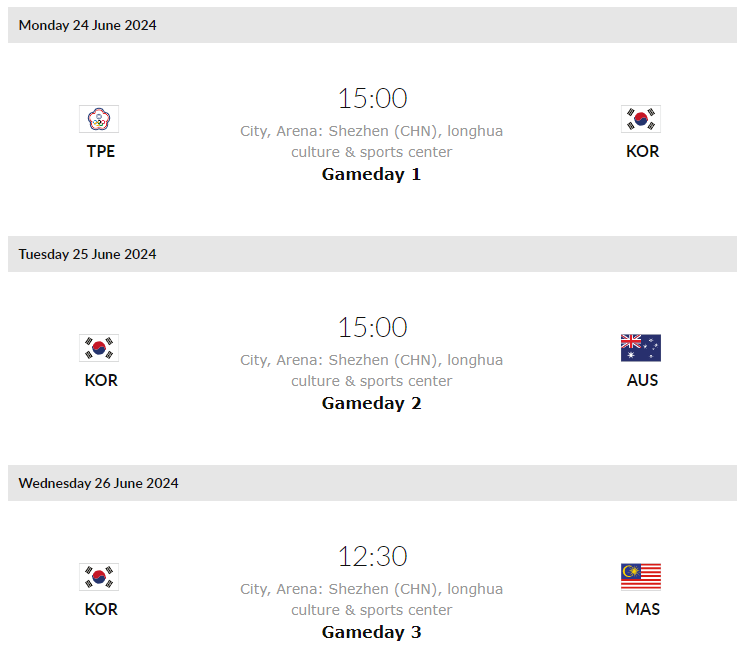The width and height of the screenshot is (737, 667).
Task: Select the KOR label in Tuesday's match
Action: click(x=101, y=380)
